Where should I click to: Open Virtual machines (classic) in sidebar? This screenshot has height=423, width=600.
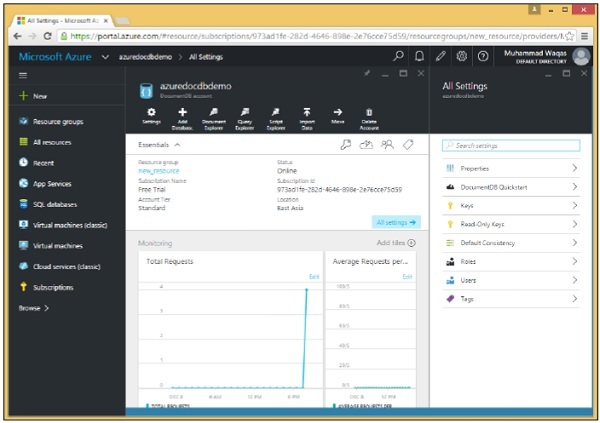(x=63, y=225)
